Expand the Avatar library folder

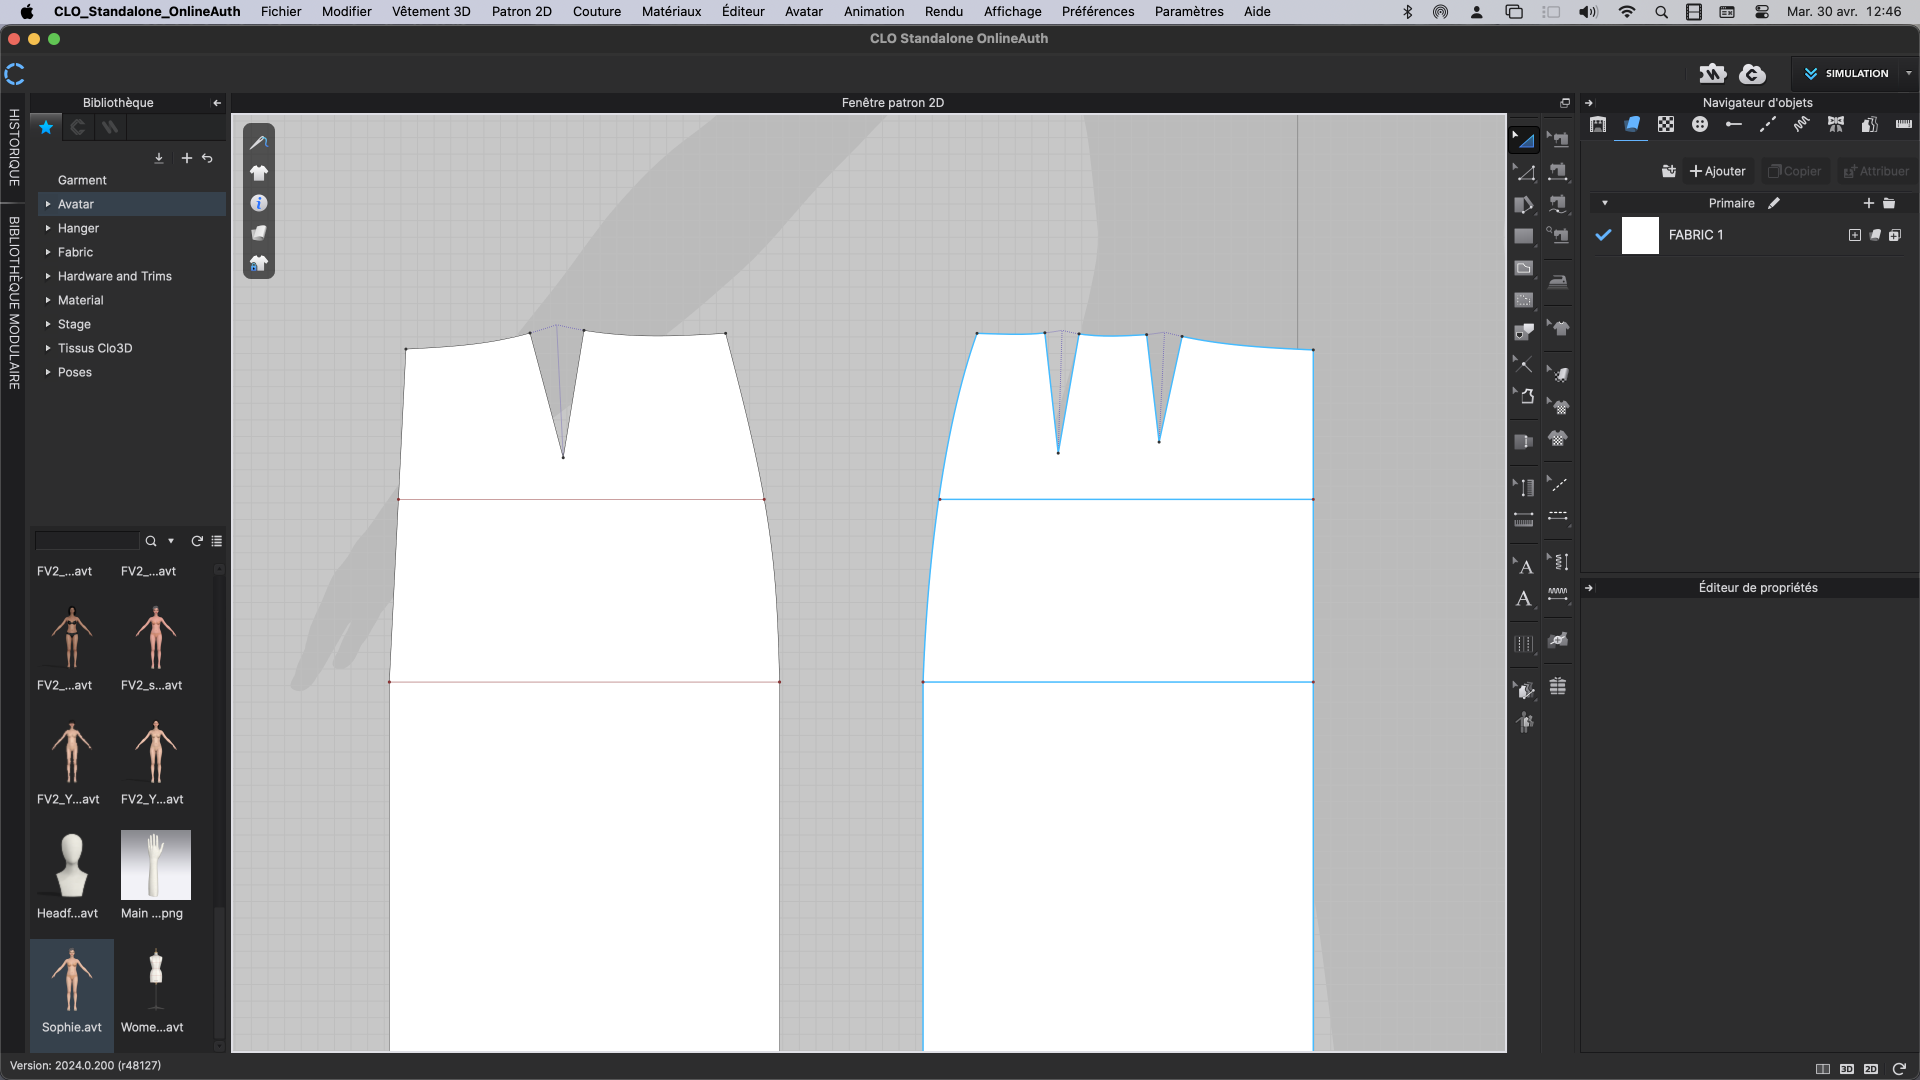point(48,204)
